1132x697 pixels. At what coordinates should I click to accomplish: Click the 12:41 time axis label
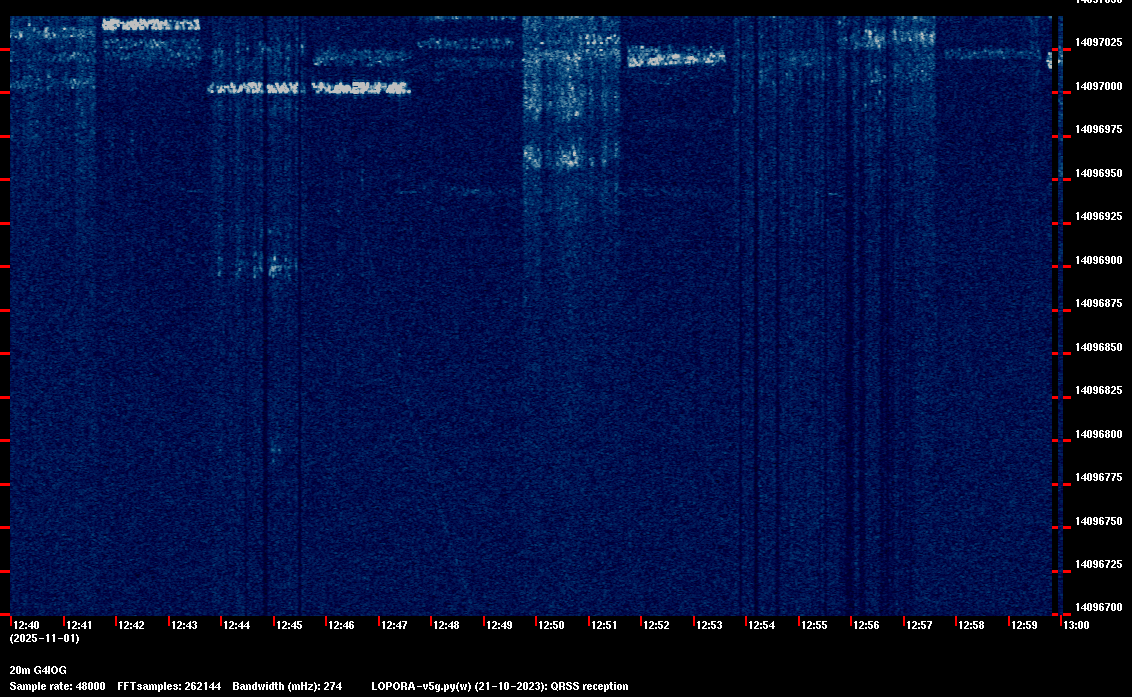tap(79, 625)
